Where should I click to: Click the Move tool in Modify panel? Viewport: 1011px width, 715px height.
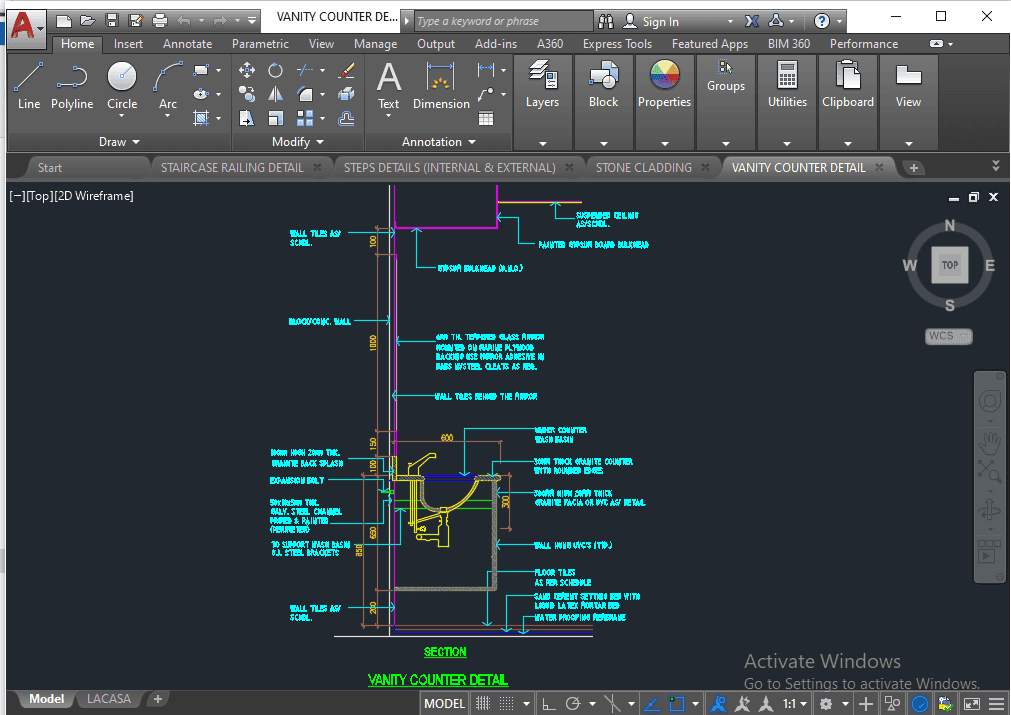[x=247, y=70]
